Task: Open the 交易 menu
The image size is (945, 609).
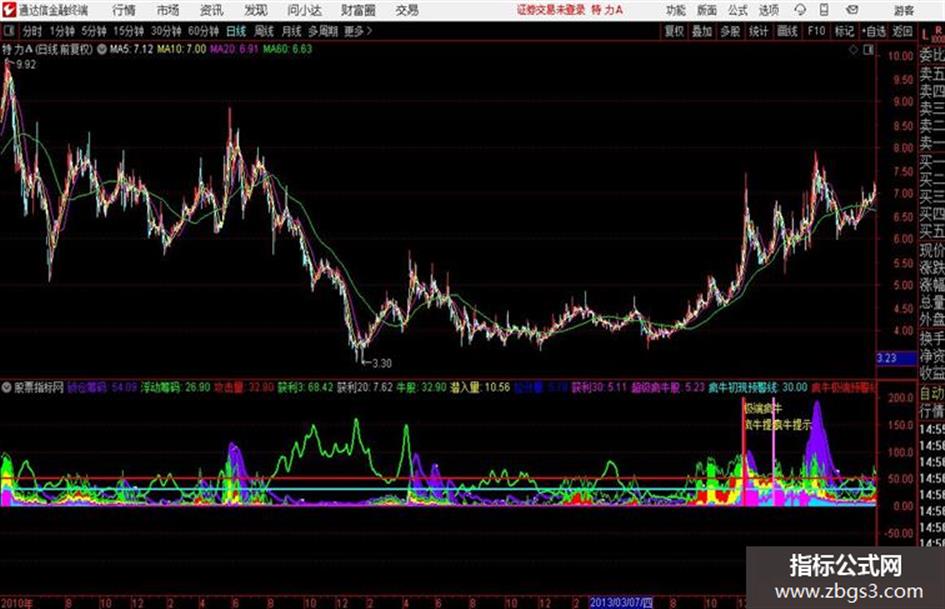Action: (x=407, y=10)
